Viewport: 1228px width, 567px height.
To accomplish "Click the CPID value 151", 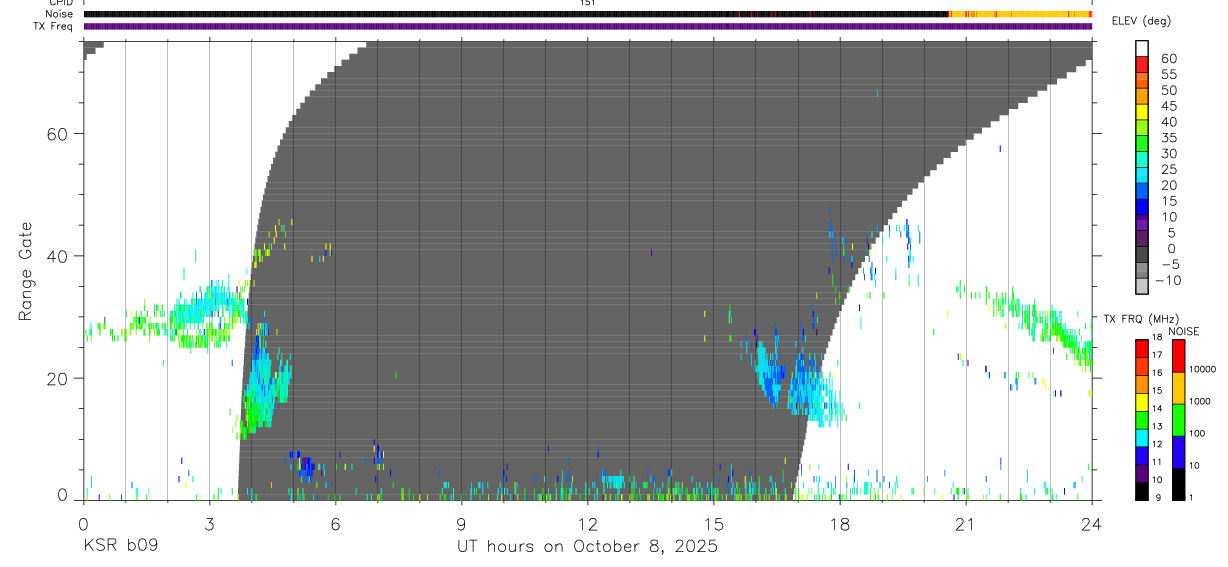I will 587,3.
